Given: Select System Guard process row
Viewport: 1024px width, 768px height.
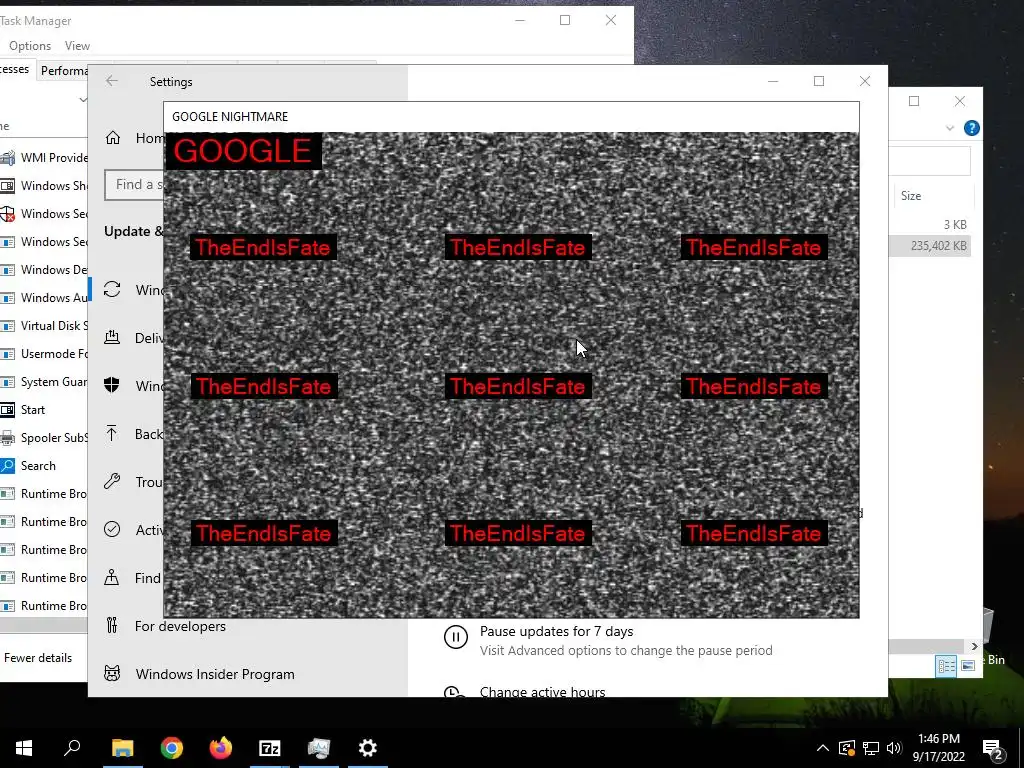Looking at the screenshot, I should click(x=43, y=381).
